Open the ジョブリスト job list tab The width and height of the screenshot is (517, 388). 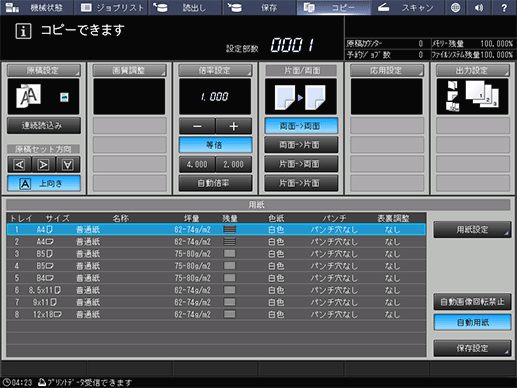pyautogui.click(x=111, y=7)
